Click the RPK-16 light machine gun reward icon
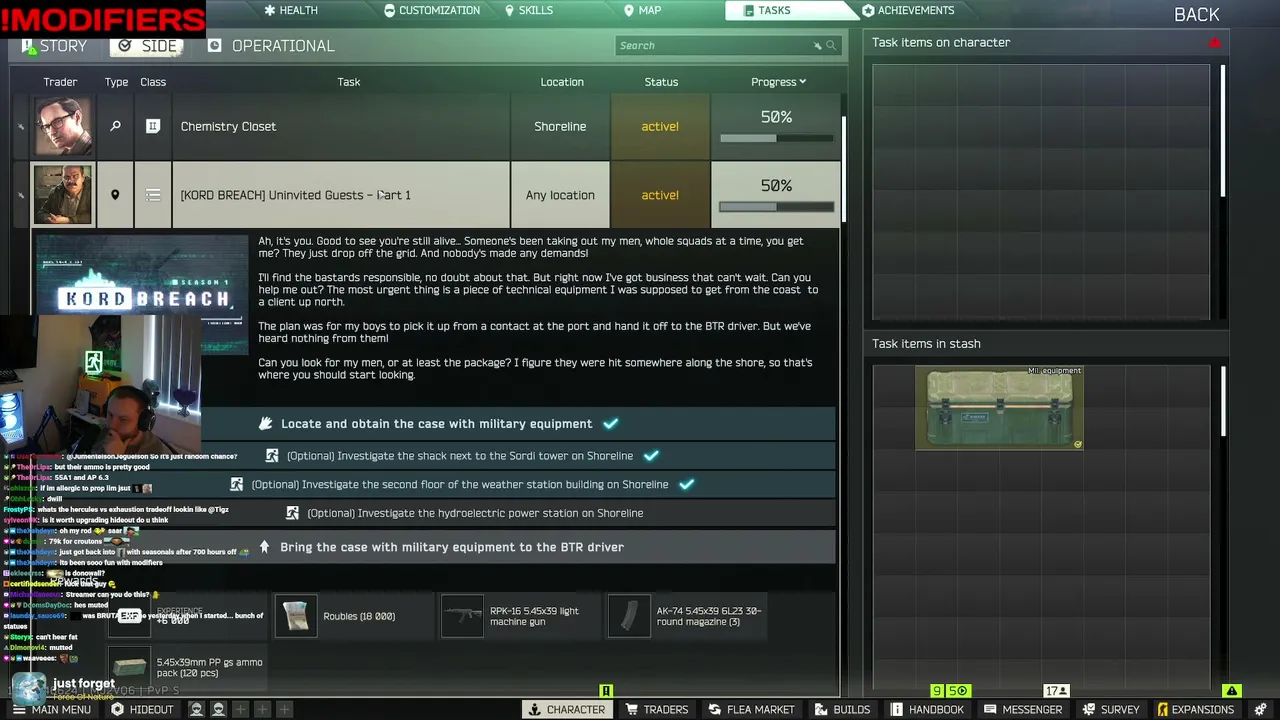Screen dimensions: 1280x720 462,616
